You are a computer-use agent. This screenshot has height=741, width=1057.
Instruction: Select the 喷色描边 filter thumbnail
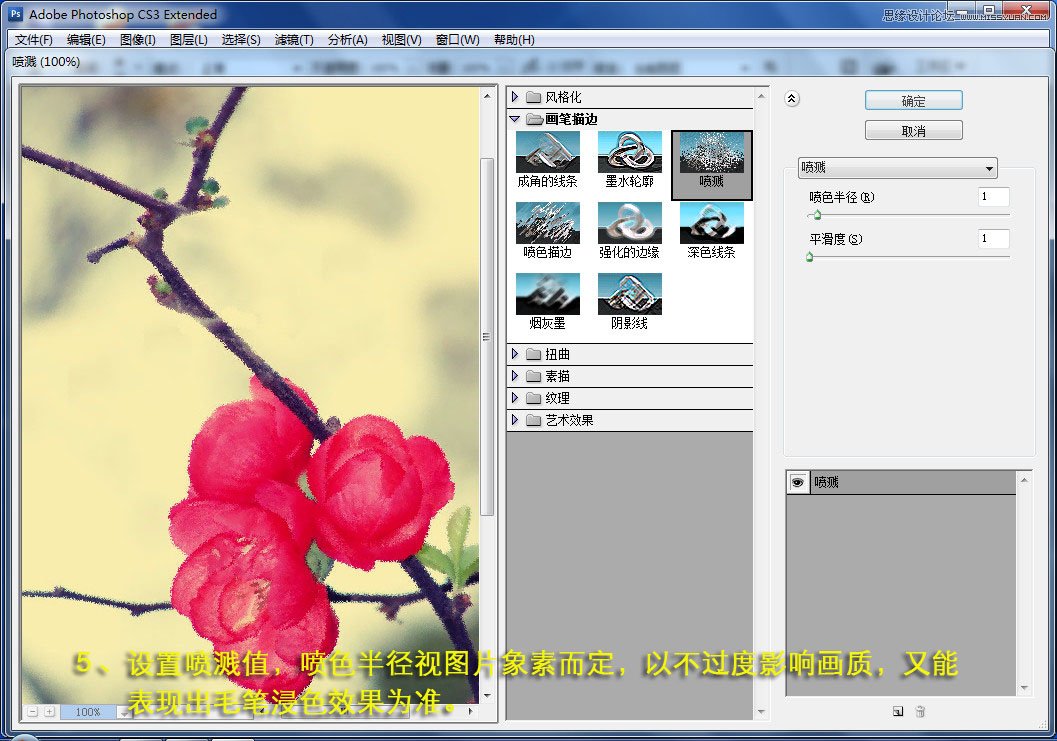tap(547, 223)
